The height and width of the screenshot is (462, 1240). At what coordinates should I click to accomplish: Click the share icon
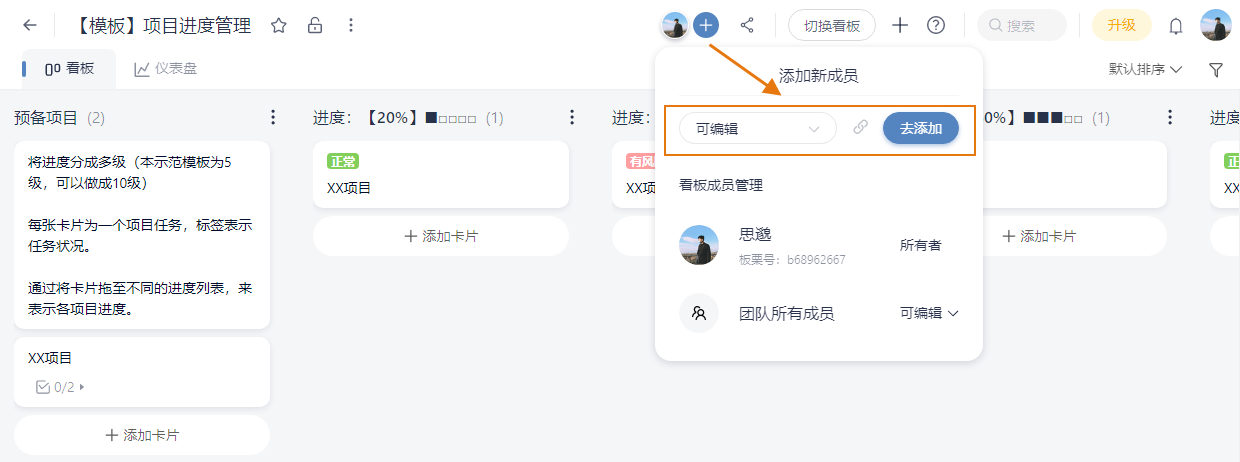[x=747, y=25]
